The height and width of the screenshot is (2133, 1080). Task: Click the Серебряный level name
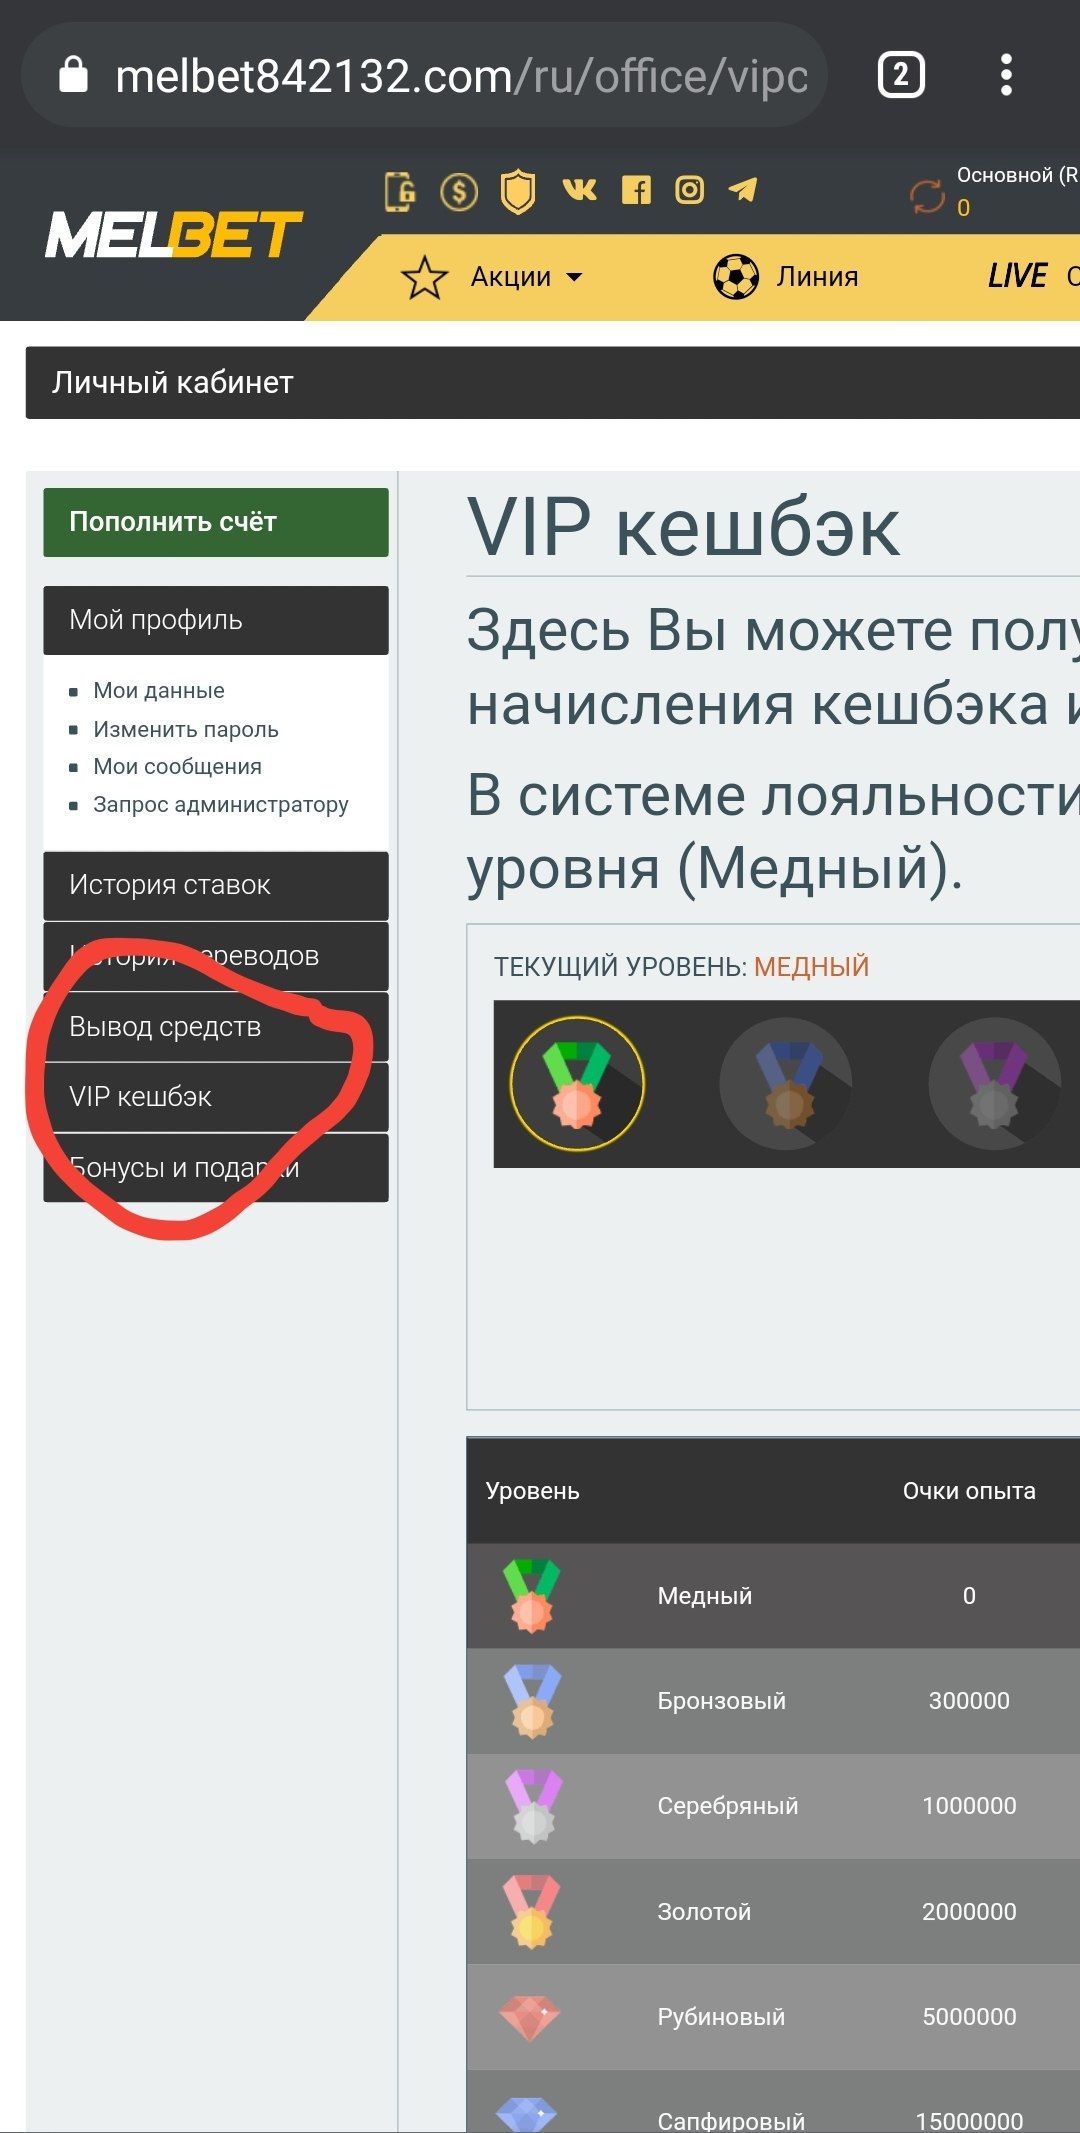[728, 1806]
